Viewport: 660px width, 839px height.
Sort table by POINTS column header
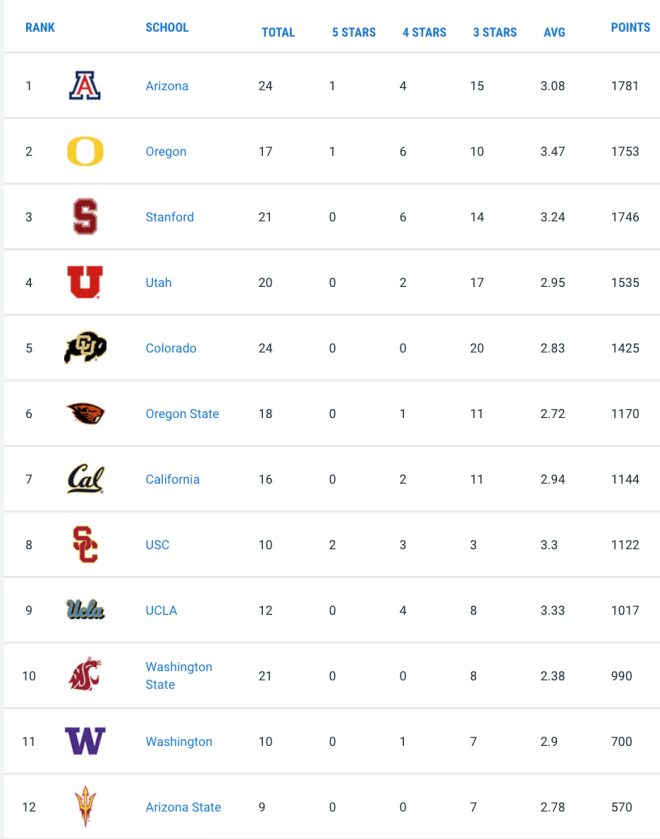(631, 27)
